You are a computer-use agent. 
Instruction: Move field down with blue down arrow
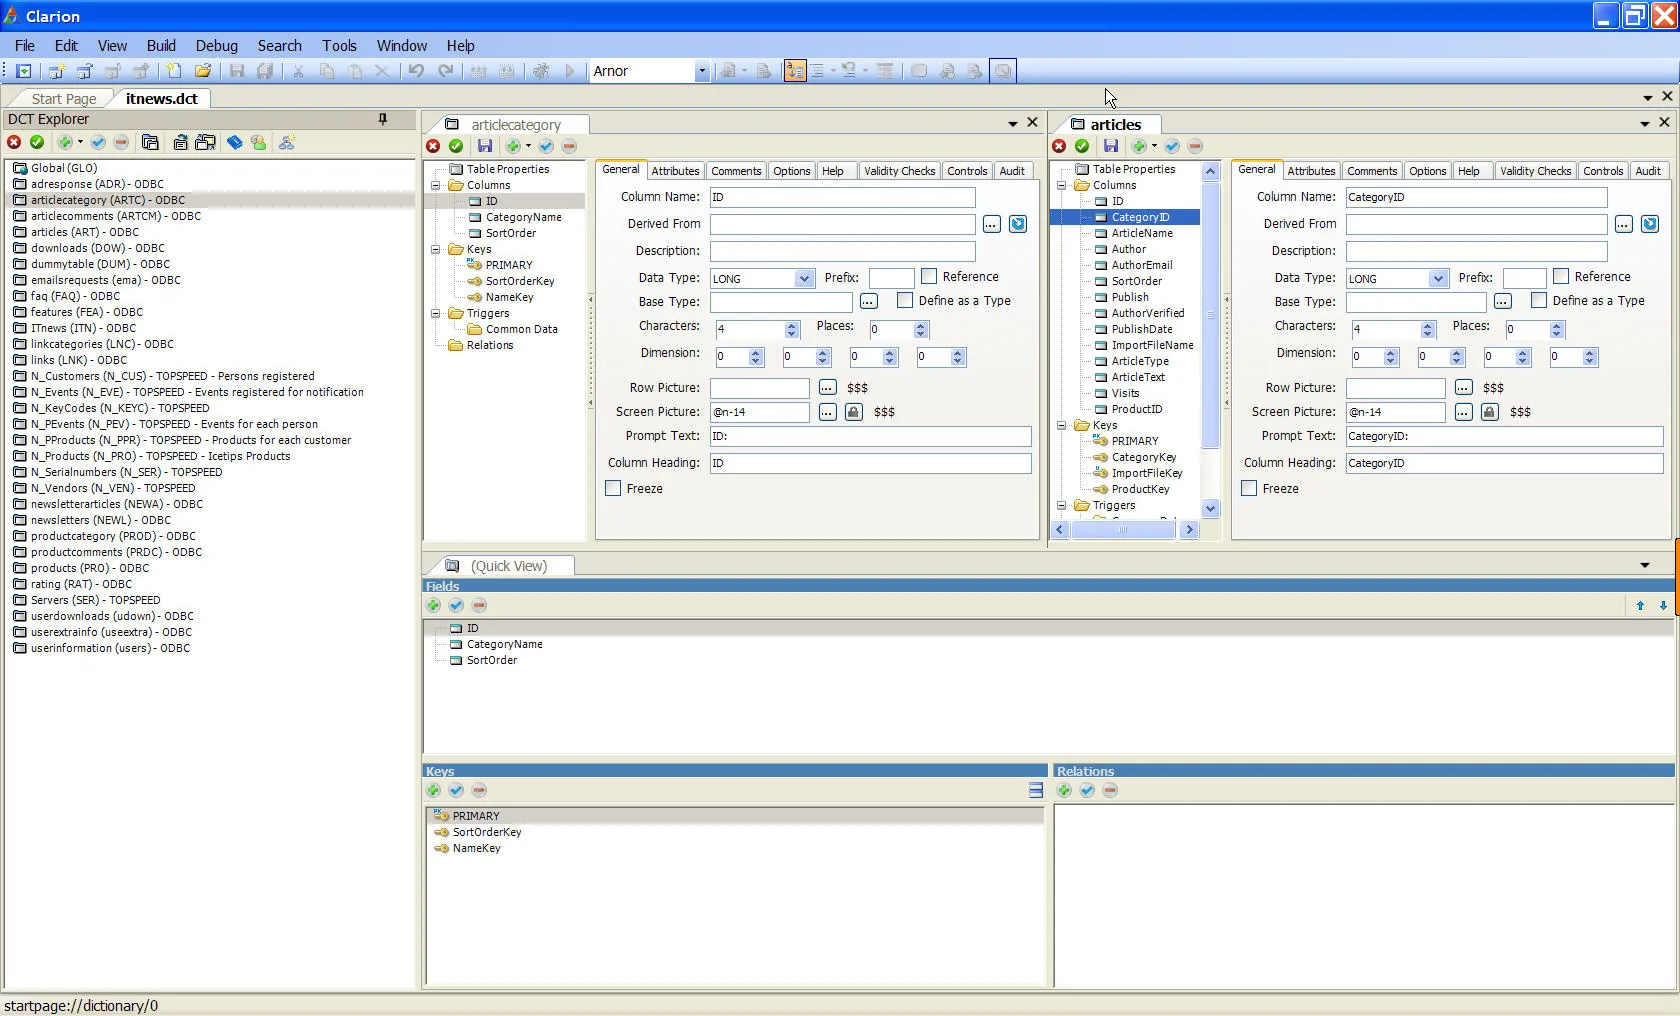pyautogui.click(x=1663, y=606)
